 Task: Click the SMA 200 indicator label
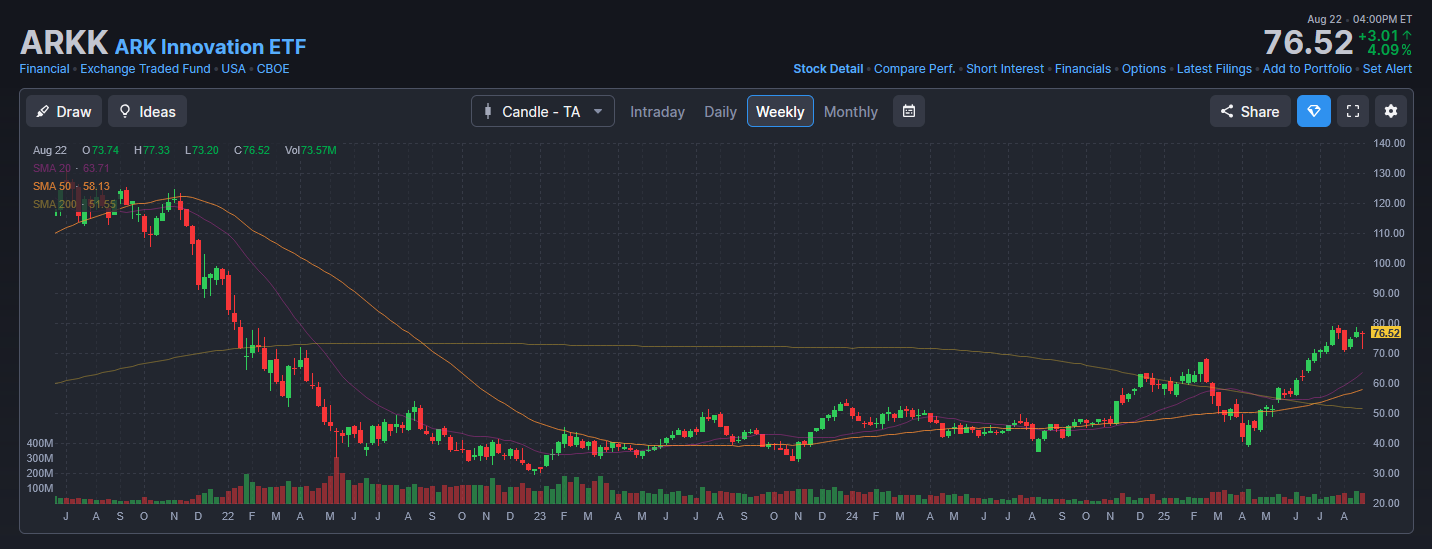74,204
